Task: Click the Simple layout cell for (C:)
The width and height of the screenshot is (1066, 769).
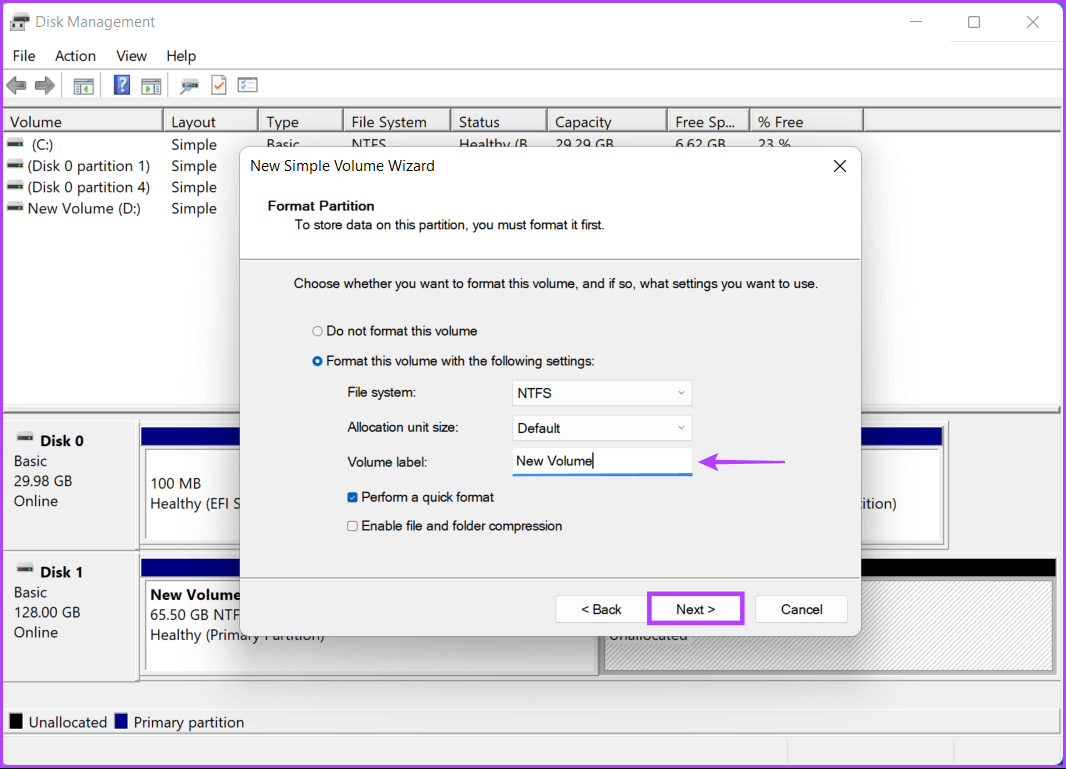Action: [194, 144]
